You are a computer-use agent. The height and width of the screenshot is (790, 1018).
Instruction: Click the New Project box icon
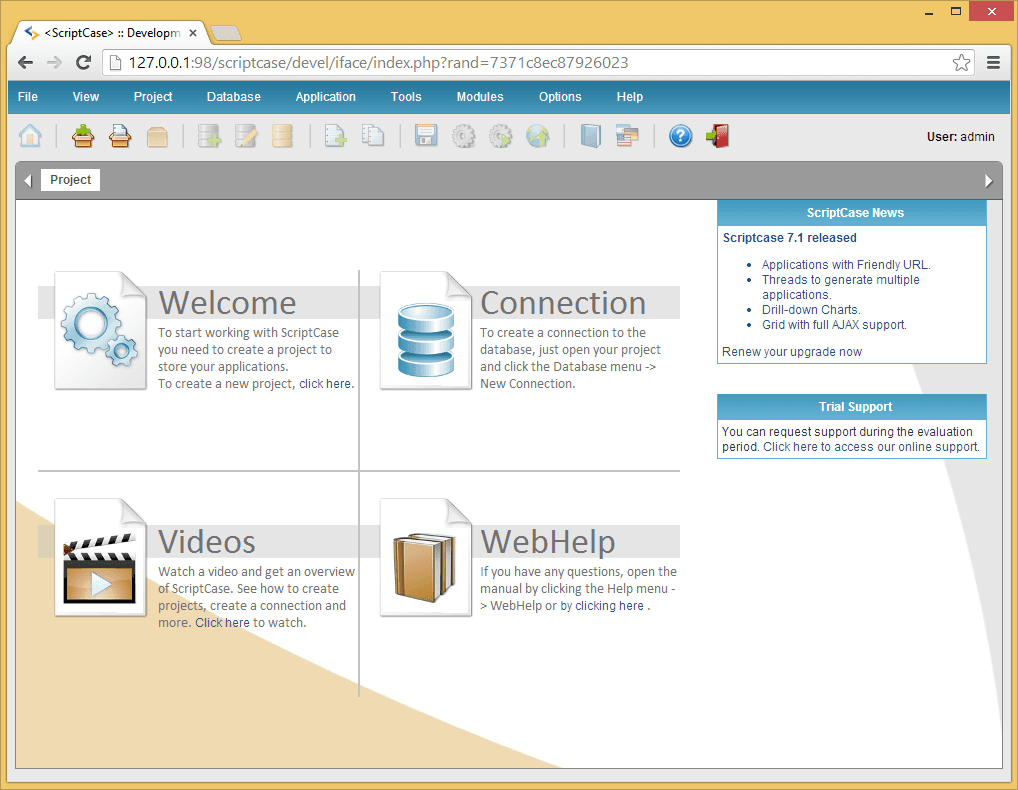tap(83, 136)
